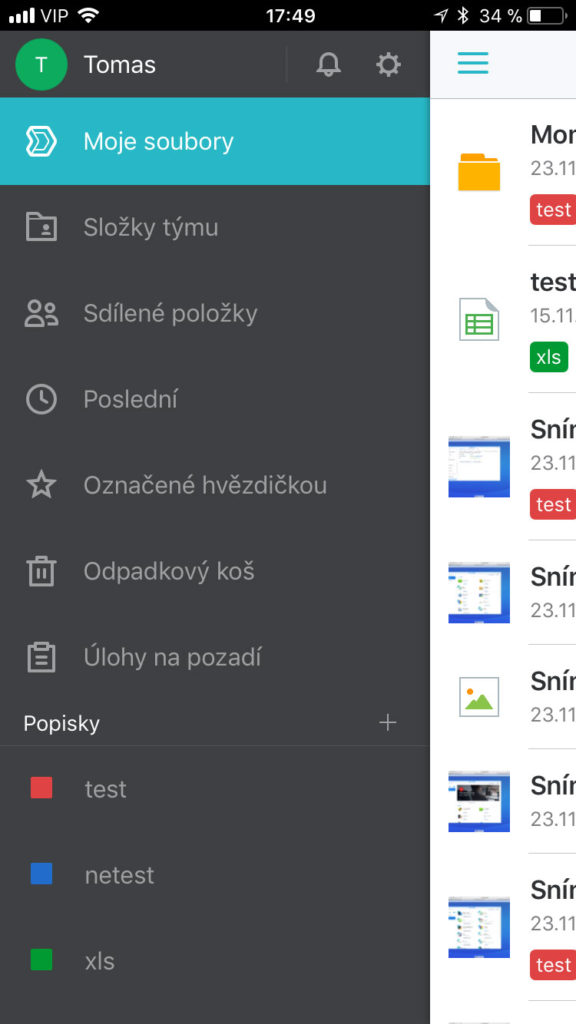Select the blue netest label swatch
576x1024 pixels.
[x=41, y=874]
